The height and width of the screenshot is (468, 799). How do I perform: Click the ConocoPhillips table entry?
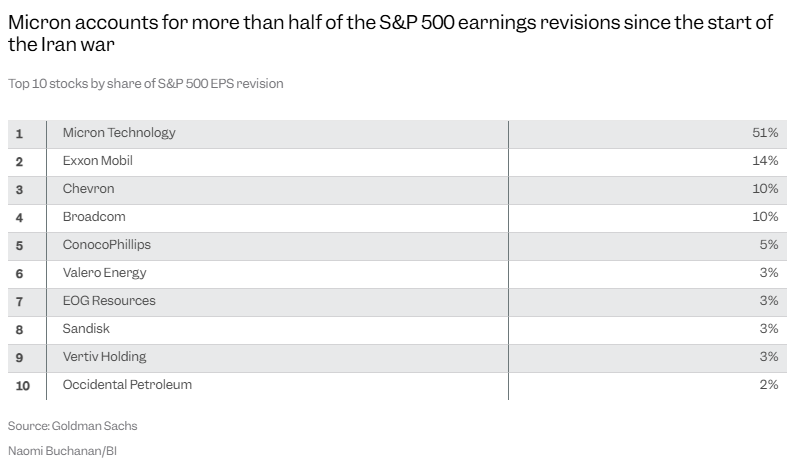[x=107, y=245]
